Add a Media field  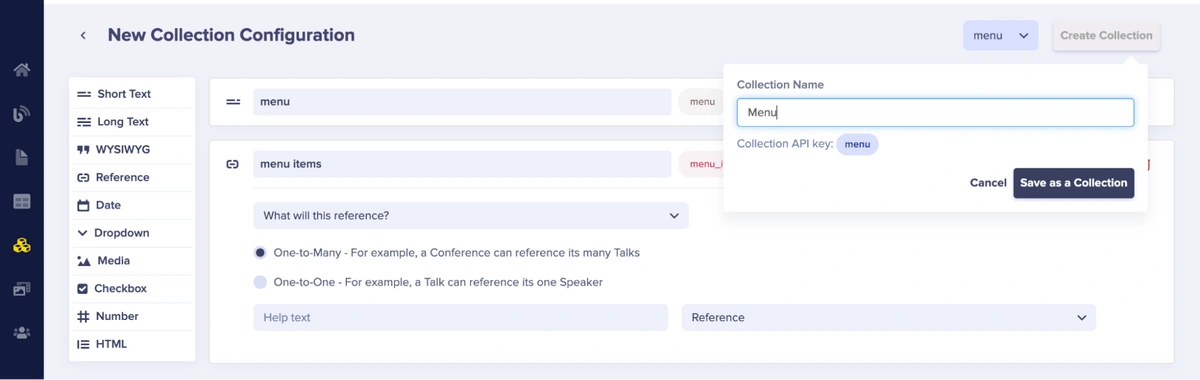[132, 261]
